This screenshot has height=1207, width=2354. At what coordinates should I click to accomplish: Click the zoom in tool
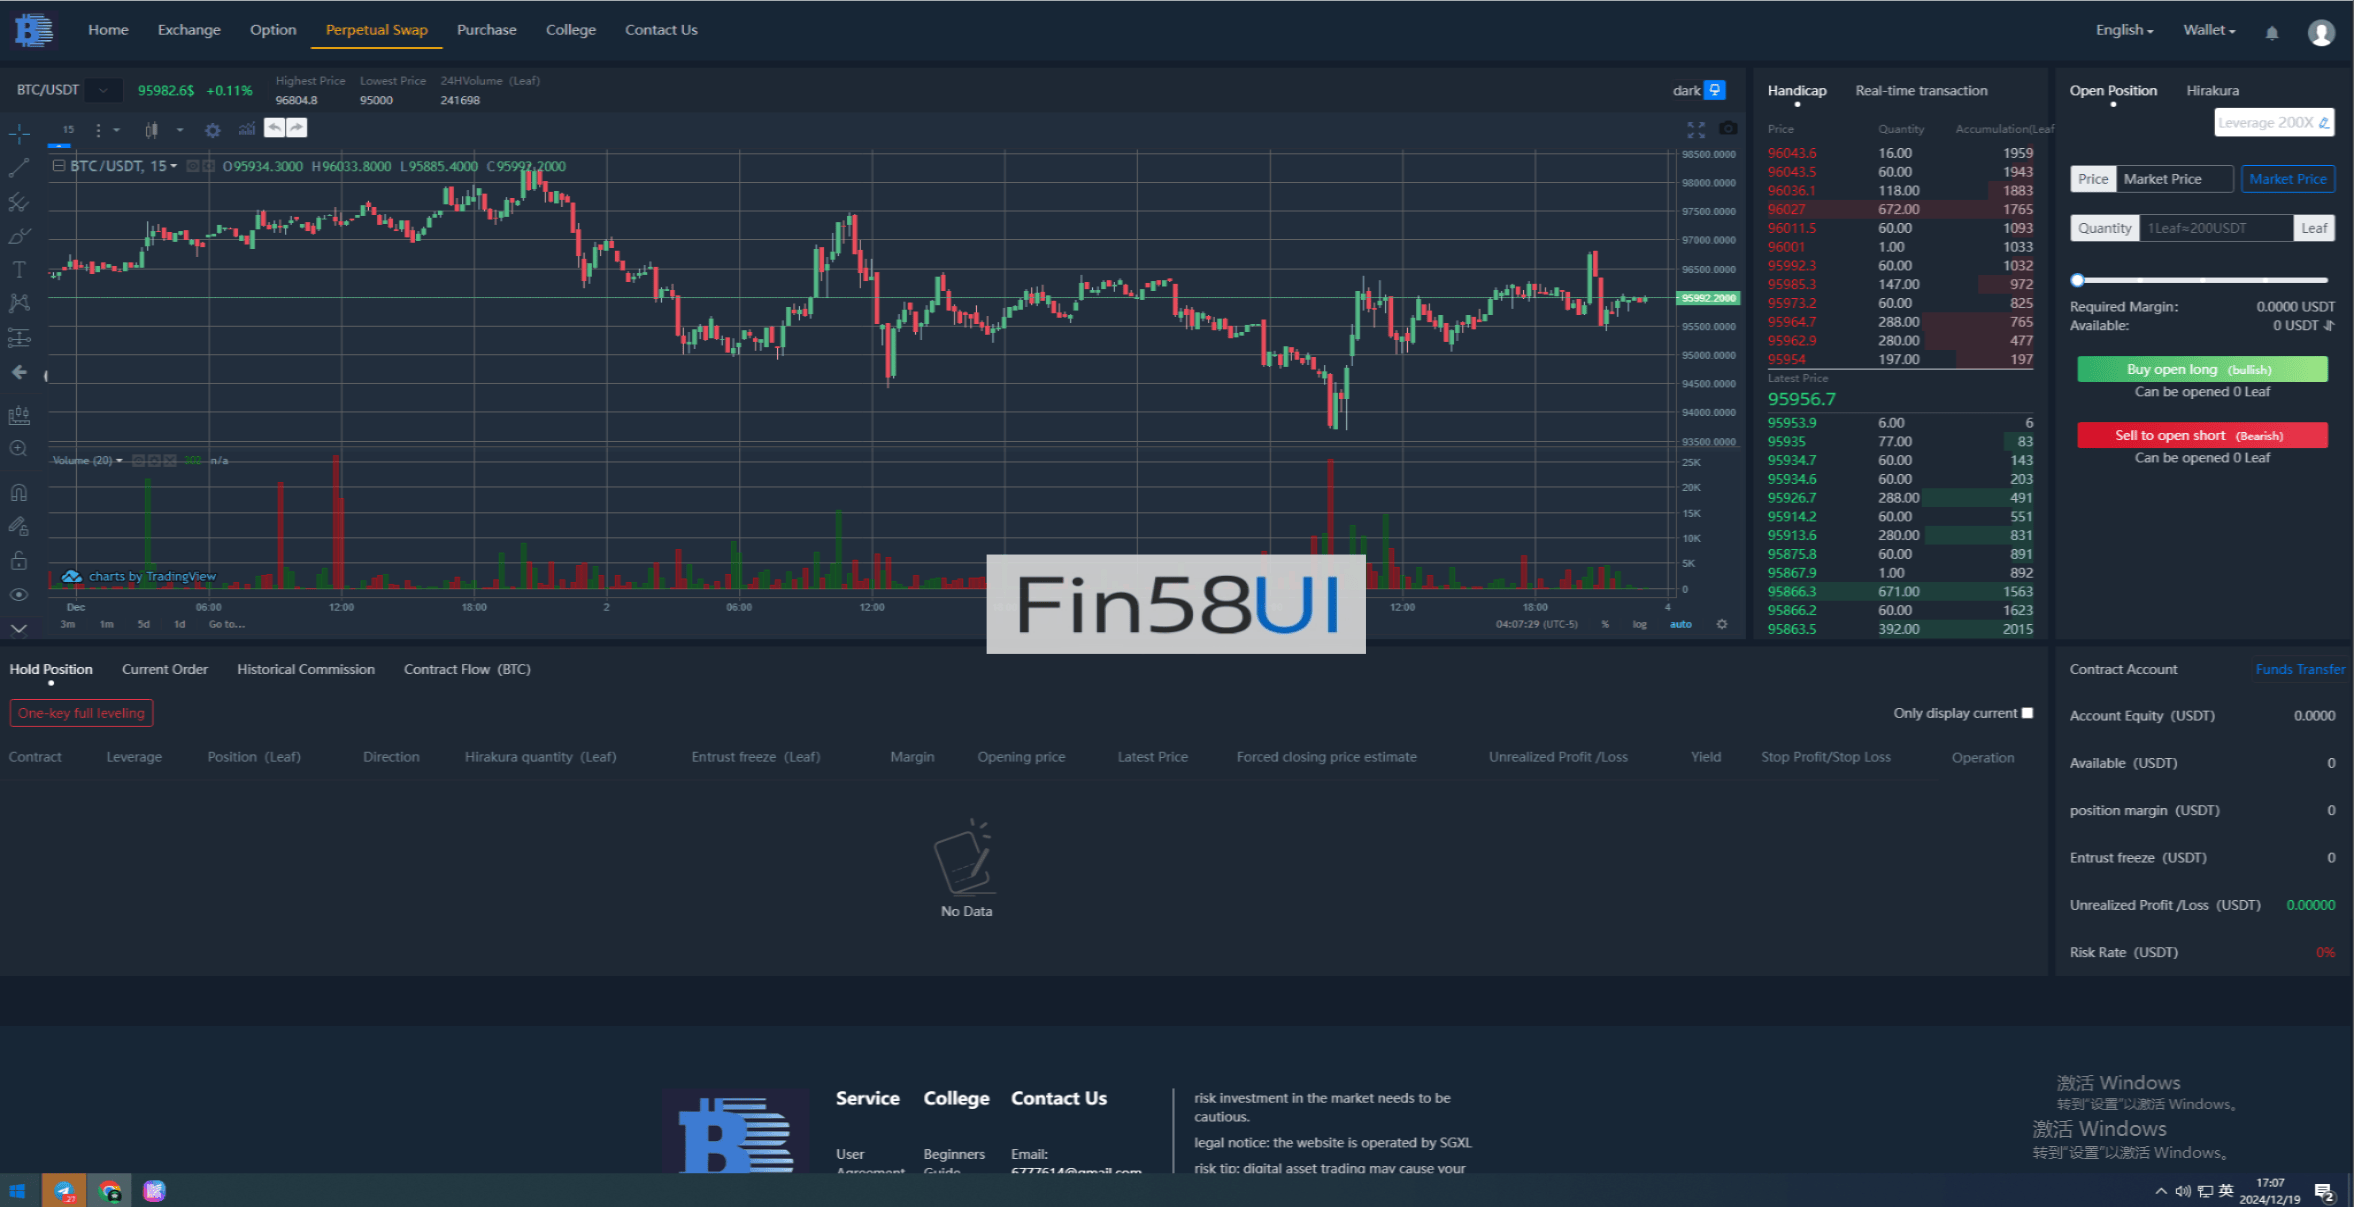(x=18, y=449)
